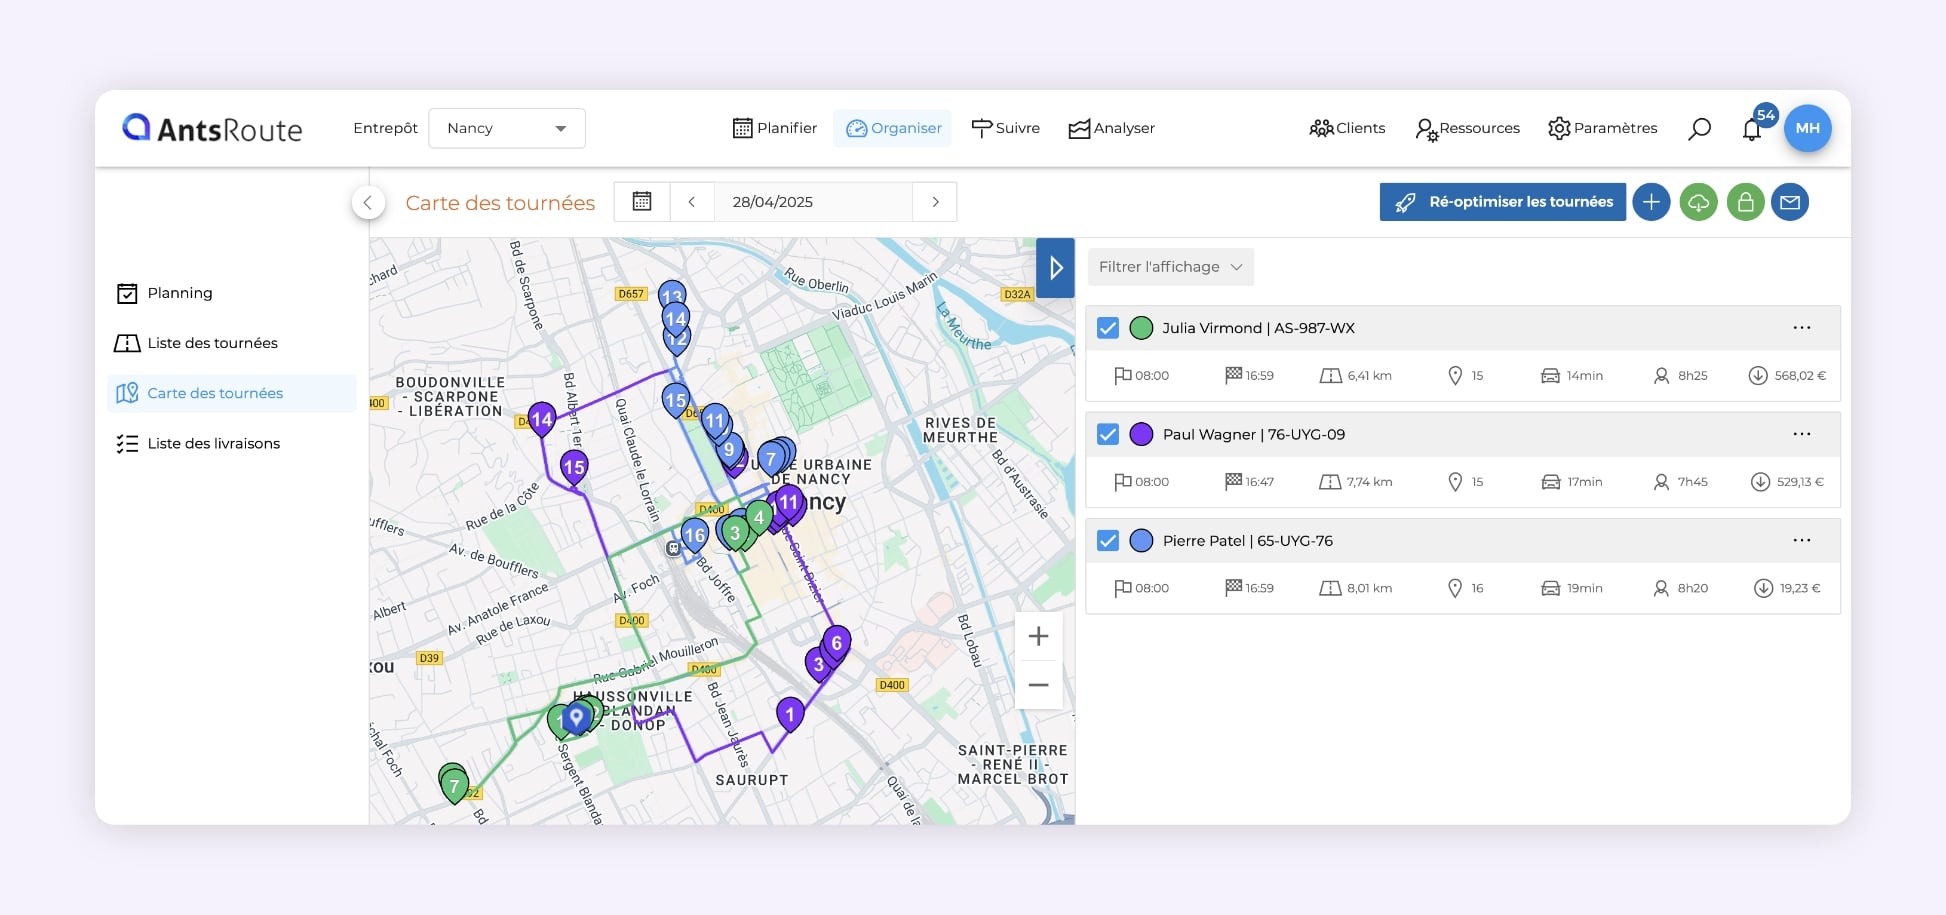Uncheck Julia Virmond route checkbox

click(1108, 328)
